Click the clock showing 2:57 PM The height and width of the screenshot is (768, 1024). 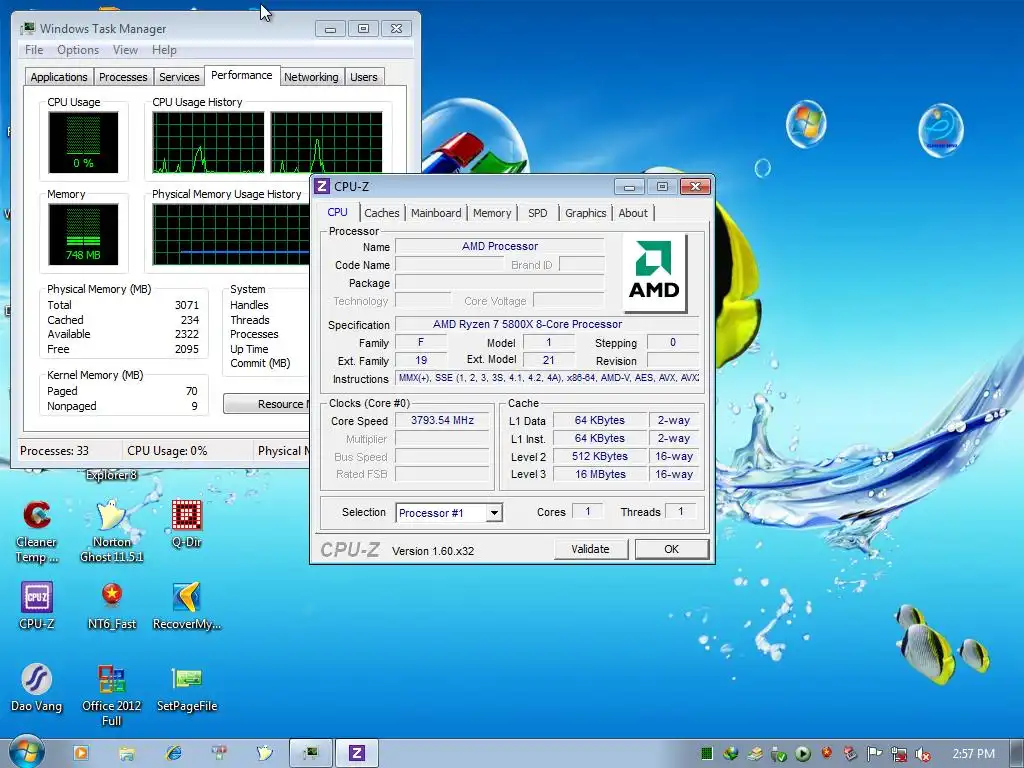(973, 754)
